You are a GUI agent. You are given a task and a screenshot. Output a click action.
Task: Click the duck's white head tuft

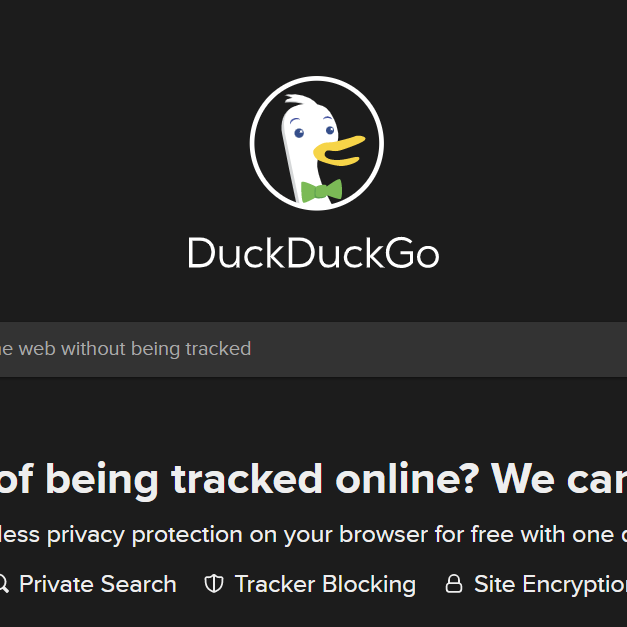(298, 99)
